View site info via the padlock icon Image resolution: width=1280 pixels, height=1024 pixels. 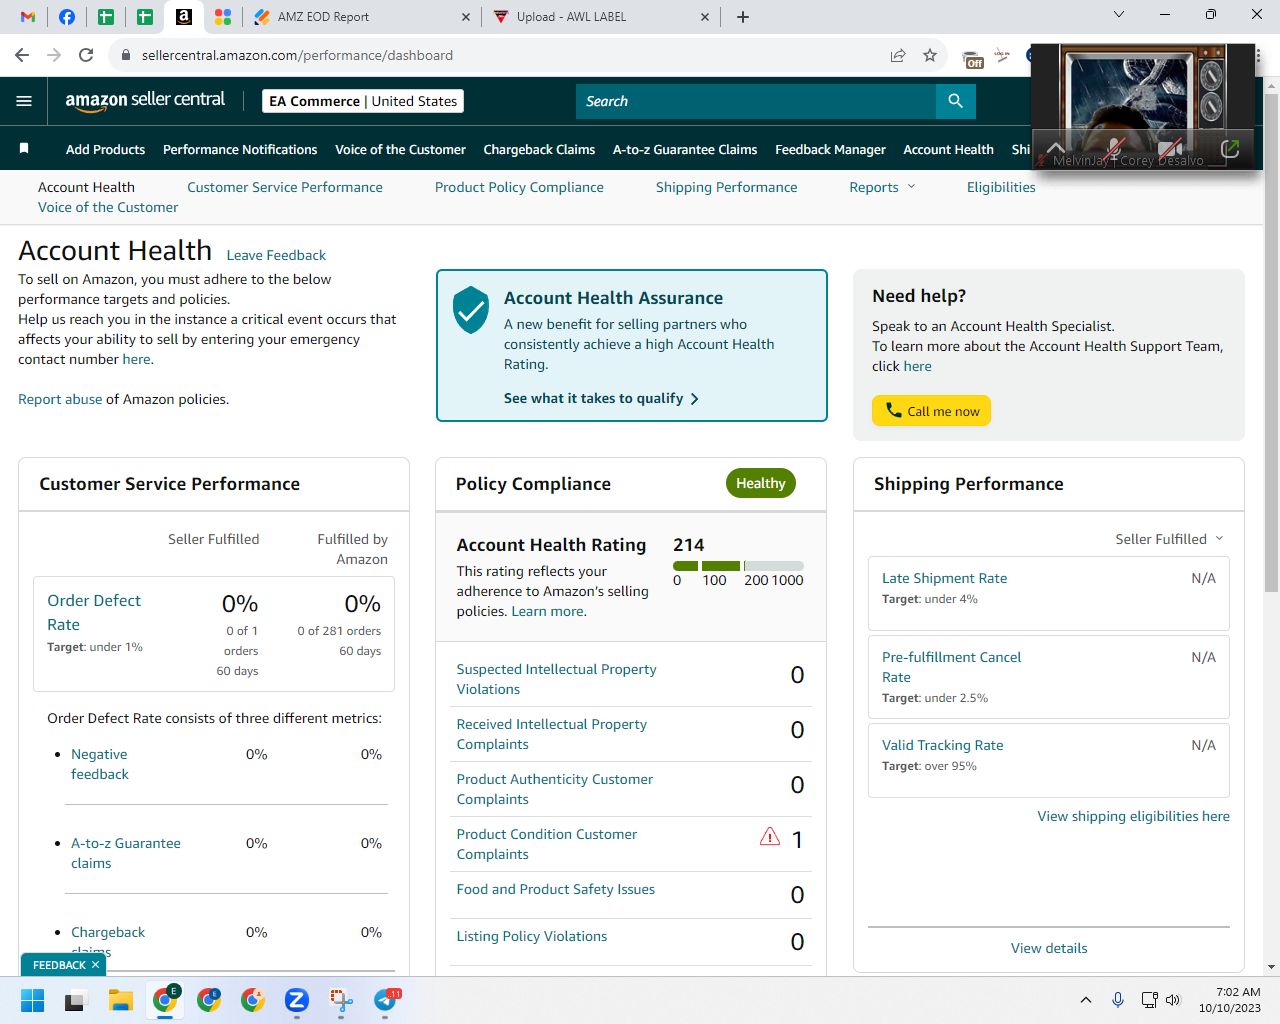click(126, 55)
